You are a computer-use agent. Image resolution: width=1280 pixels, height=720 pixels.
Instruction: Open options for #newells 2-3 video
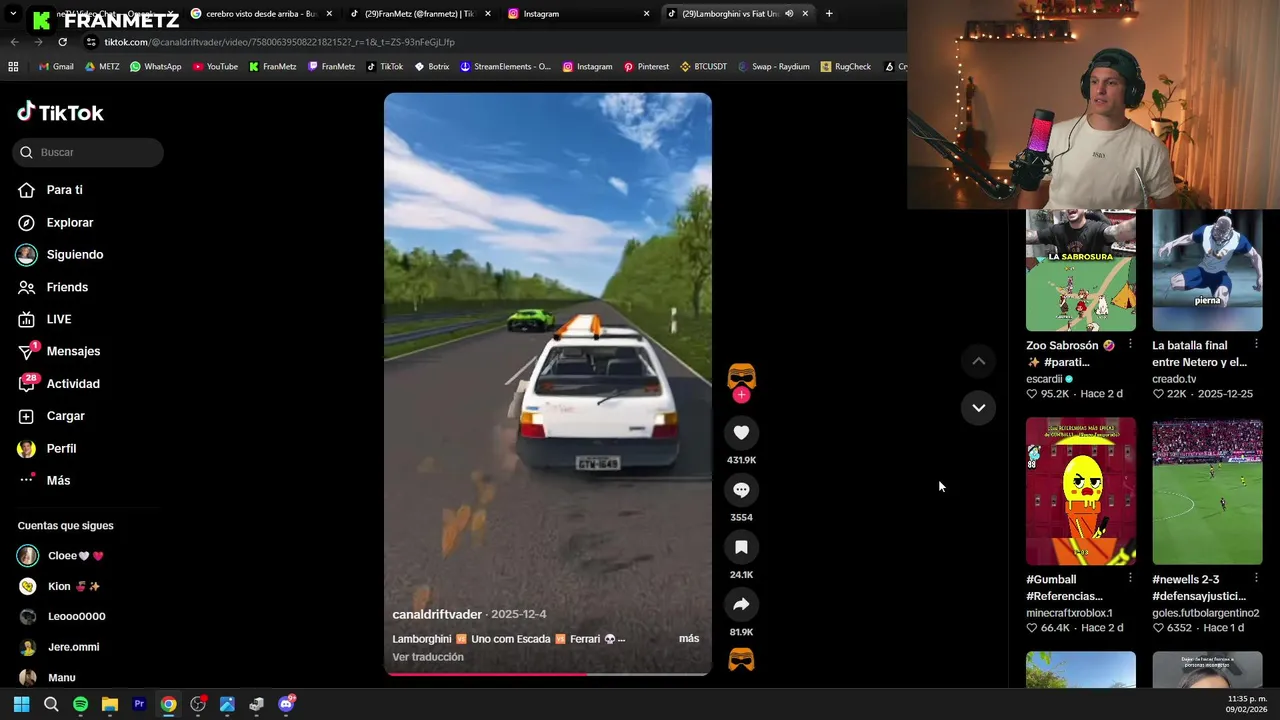tap(1256, 578)
